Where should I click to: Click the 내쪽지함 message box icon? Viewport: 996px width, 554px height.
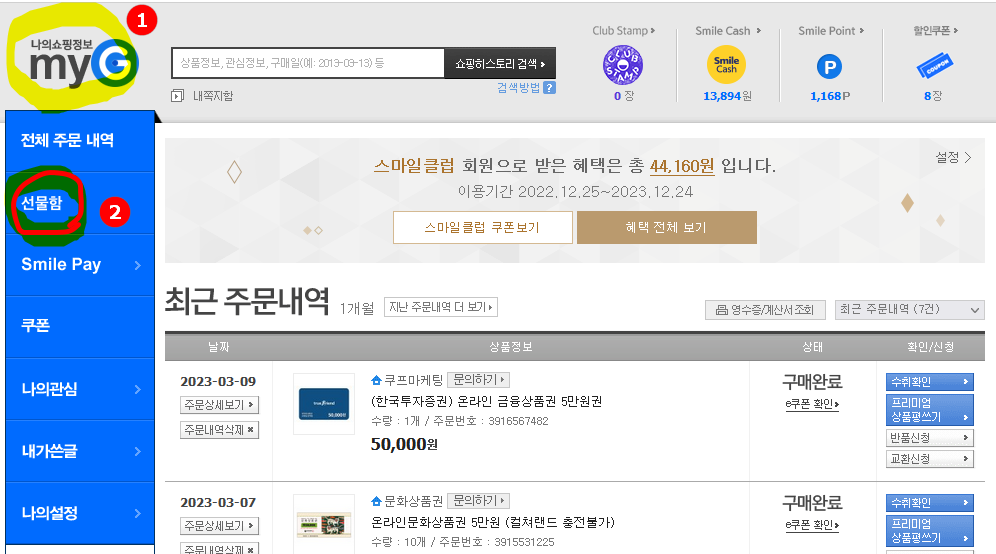[x=177, y=96]
